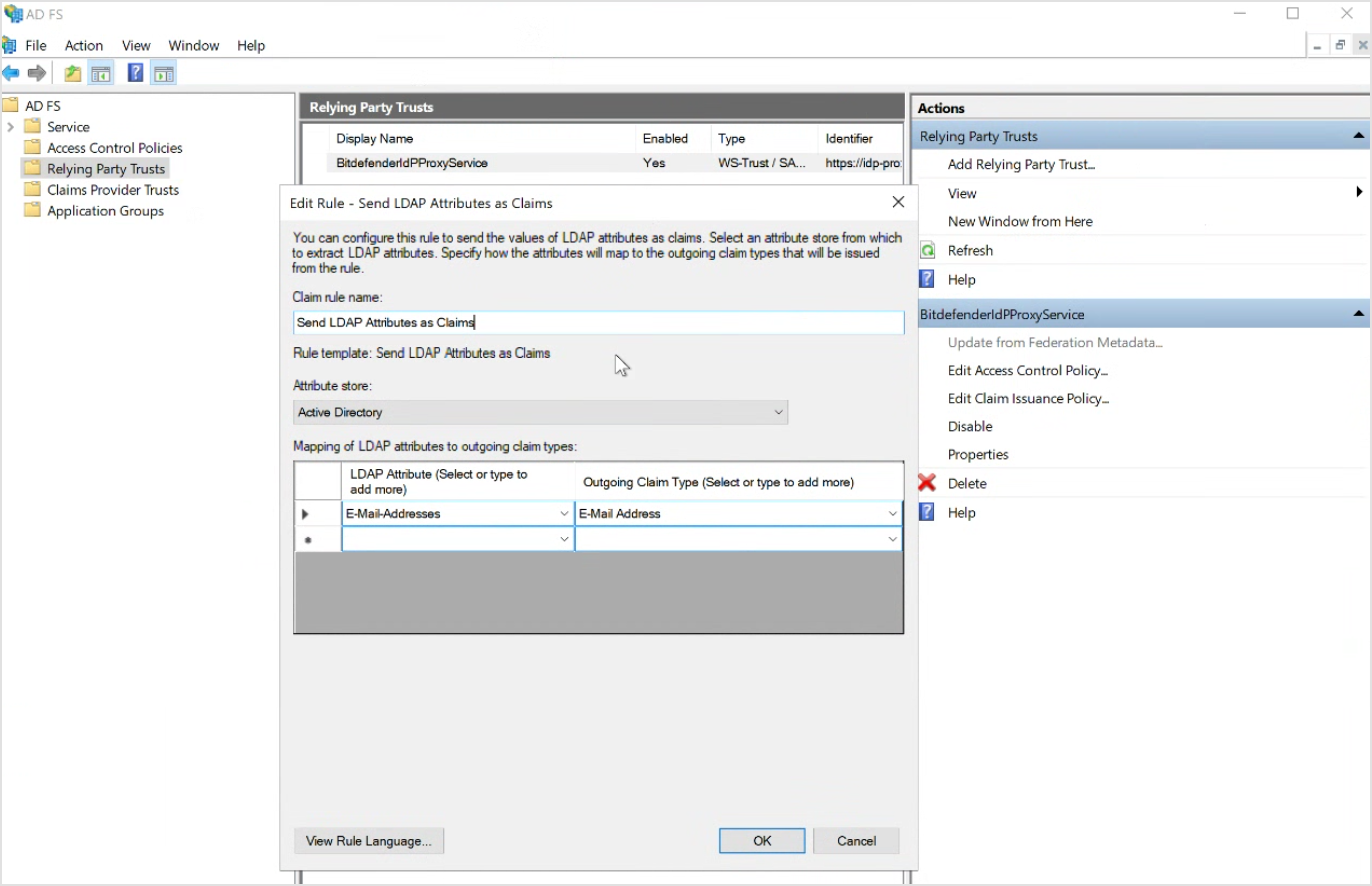This screenshot has height=886, width=1372.
Task: Click the Application Groups folder icon
Action: [32, 211]
